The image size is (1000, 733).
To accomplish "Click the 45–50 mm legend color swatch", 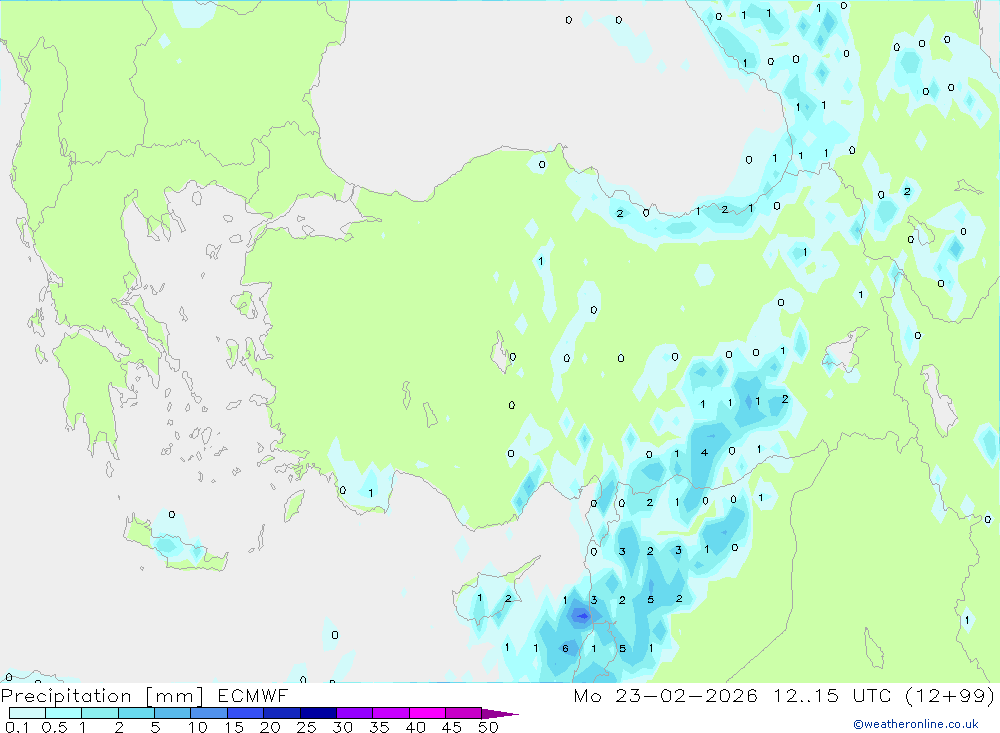I will click(464, 713).
